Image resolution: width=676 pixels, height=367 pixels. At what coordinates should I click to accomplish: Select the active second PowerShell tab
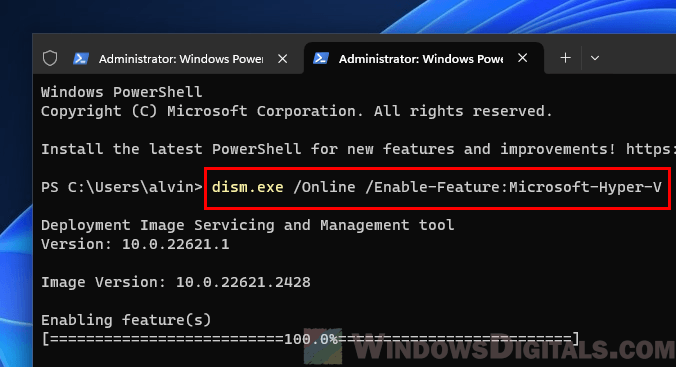tap(424, 58)
